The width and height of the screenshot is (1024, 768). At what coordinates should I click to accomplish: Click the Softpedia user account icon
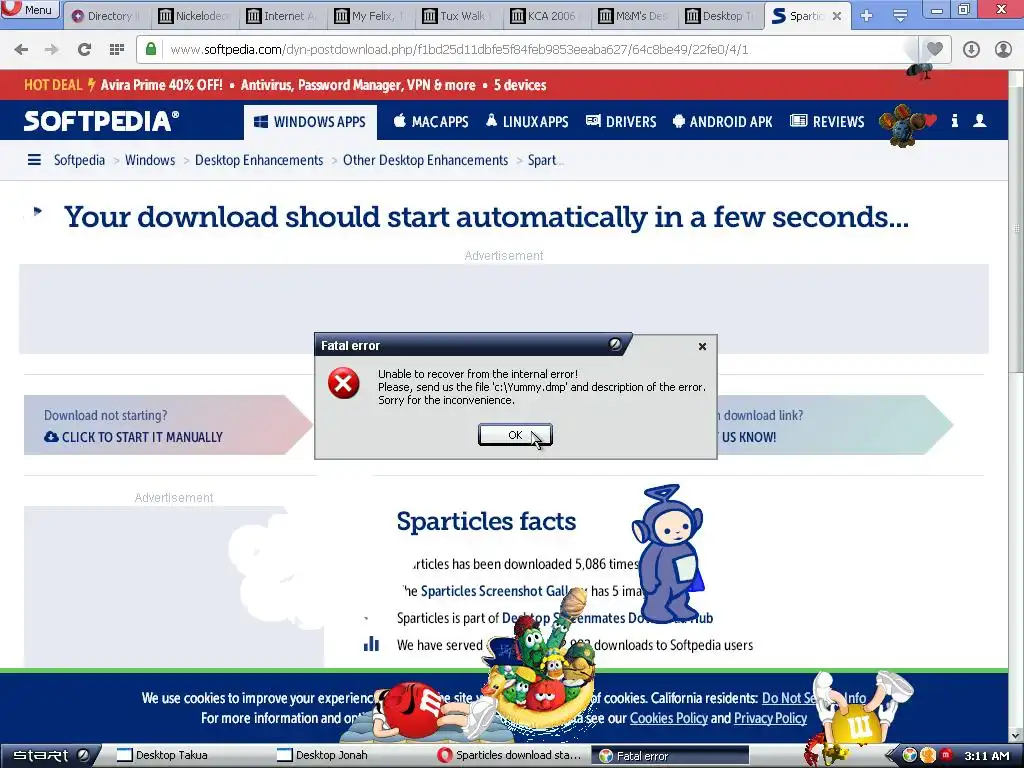point(980,121)
